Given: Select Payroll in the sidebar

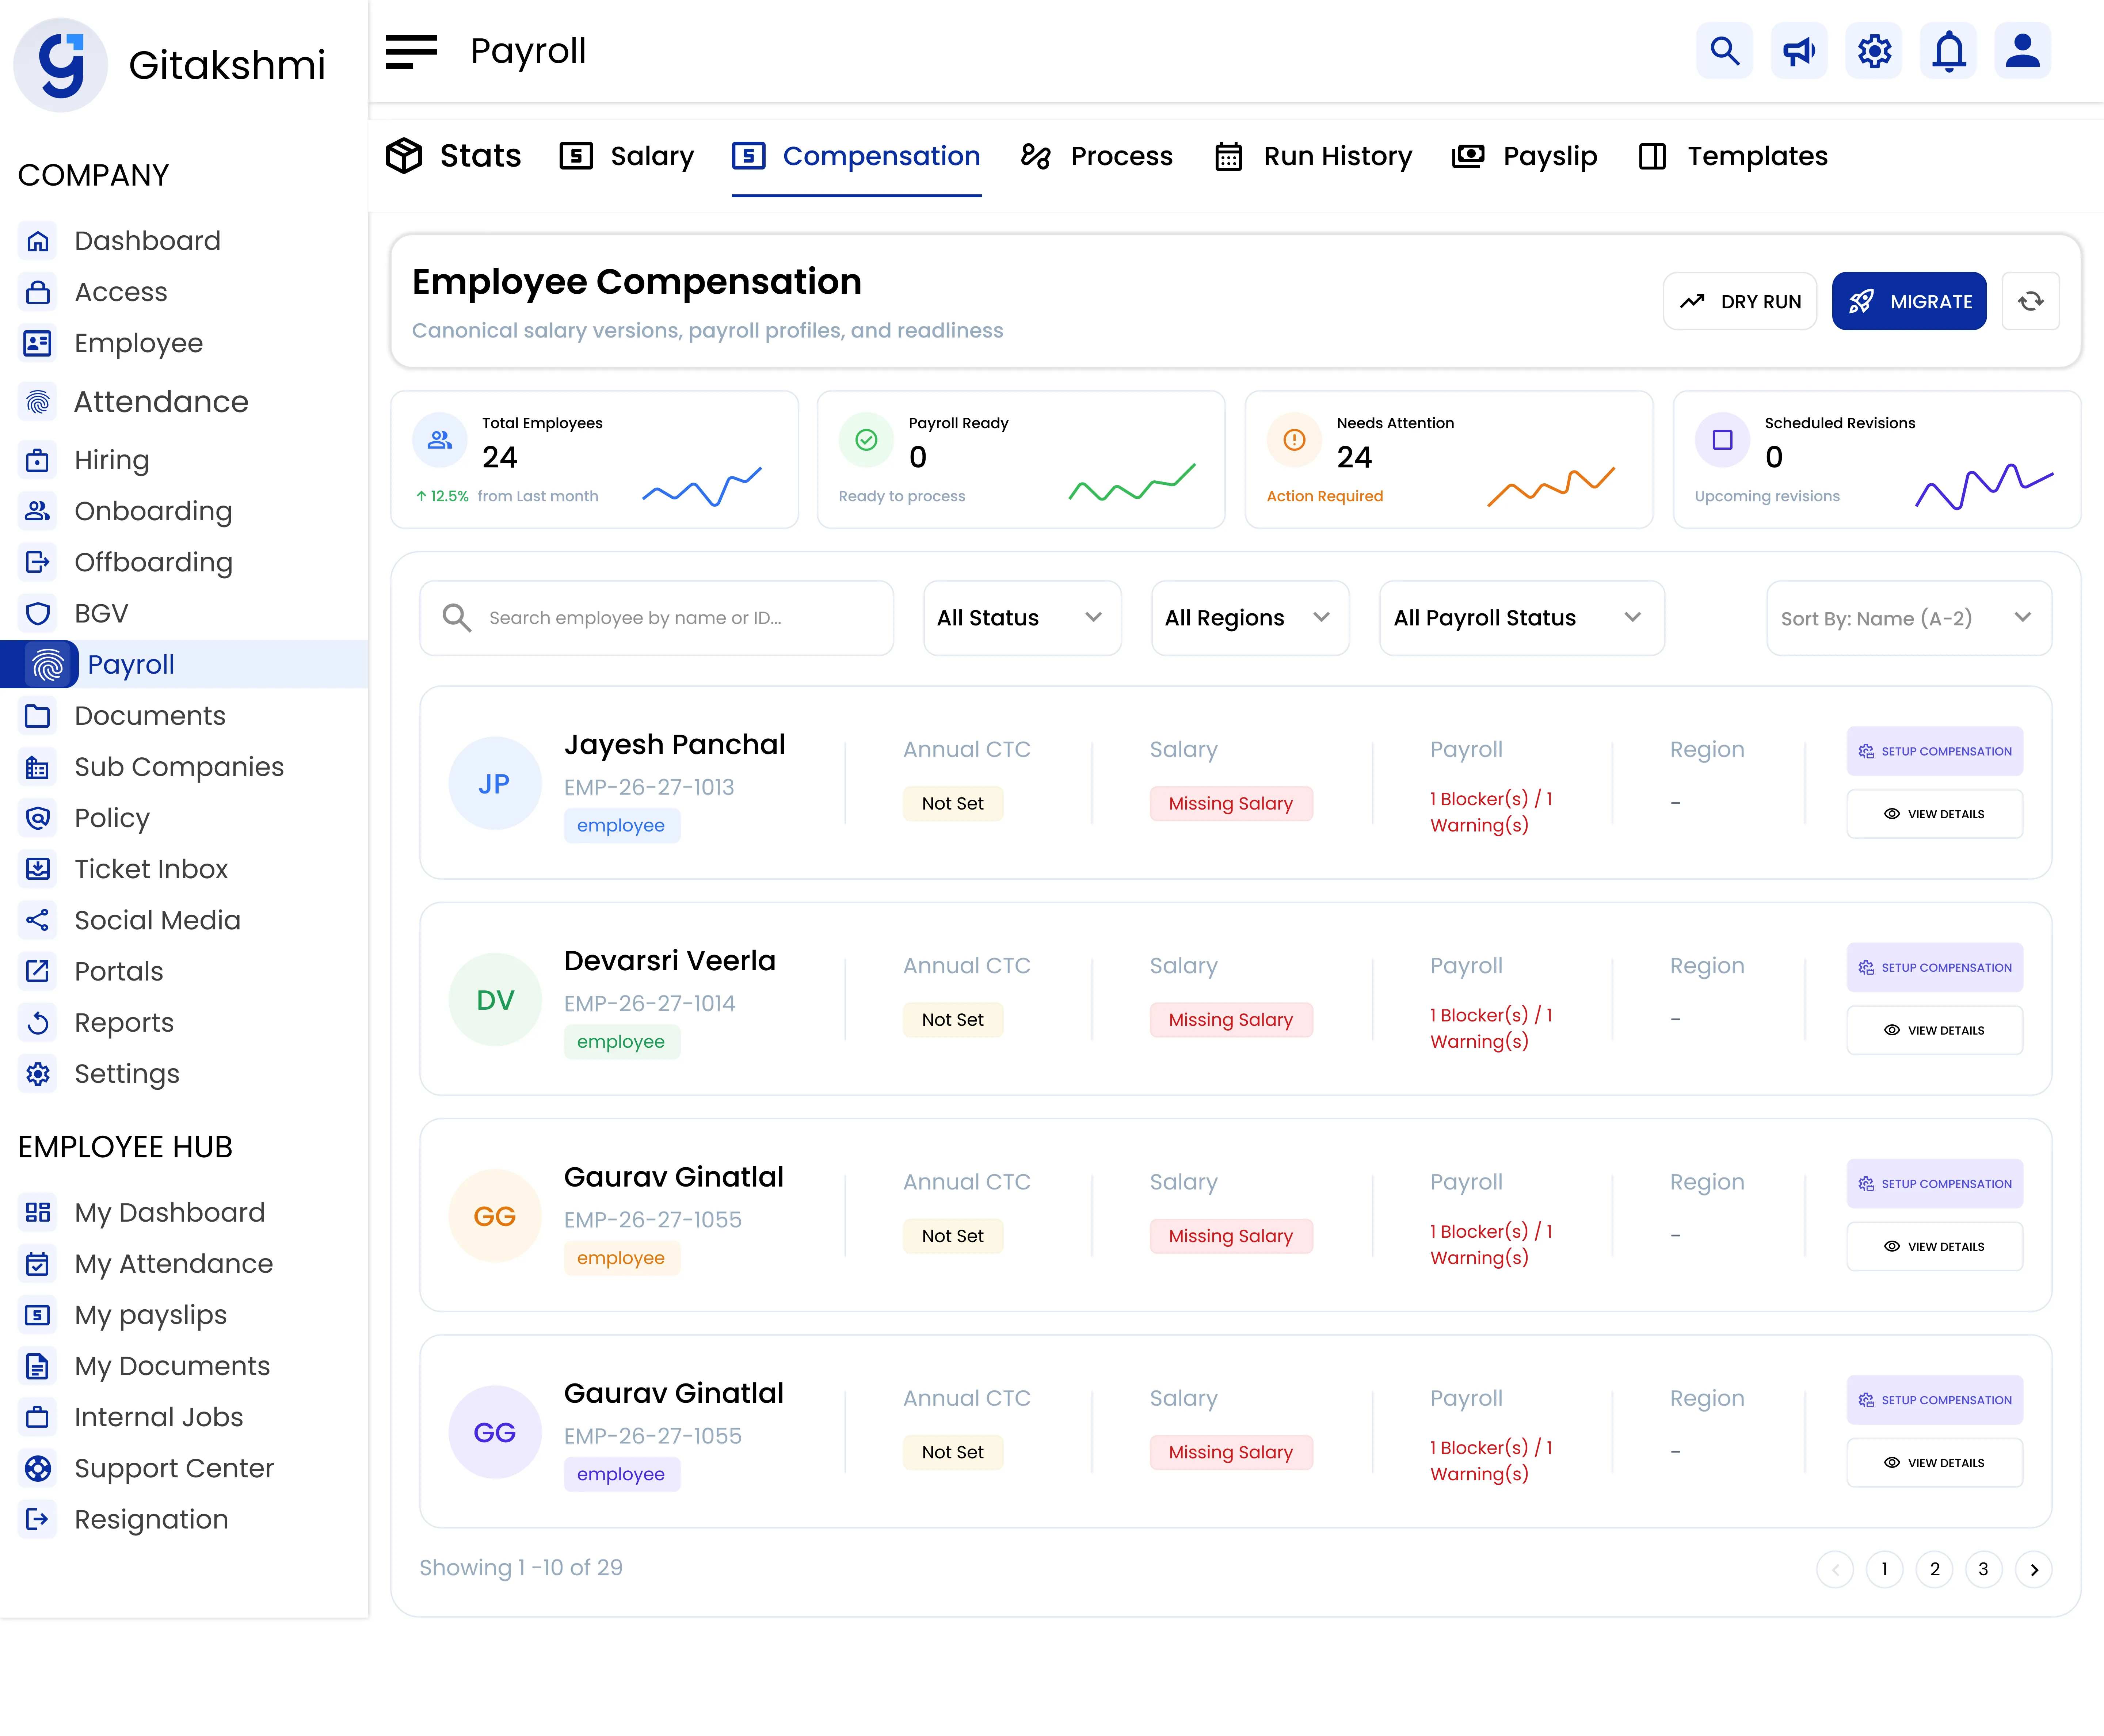Looking at the screenshot, I should (x=184, y=664).
